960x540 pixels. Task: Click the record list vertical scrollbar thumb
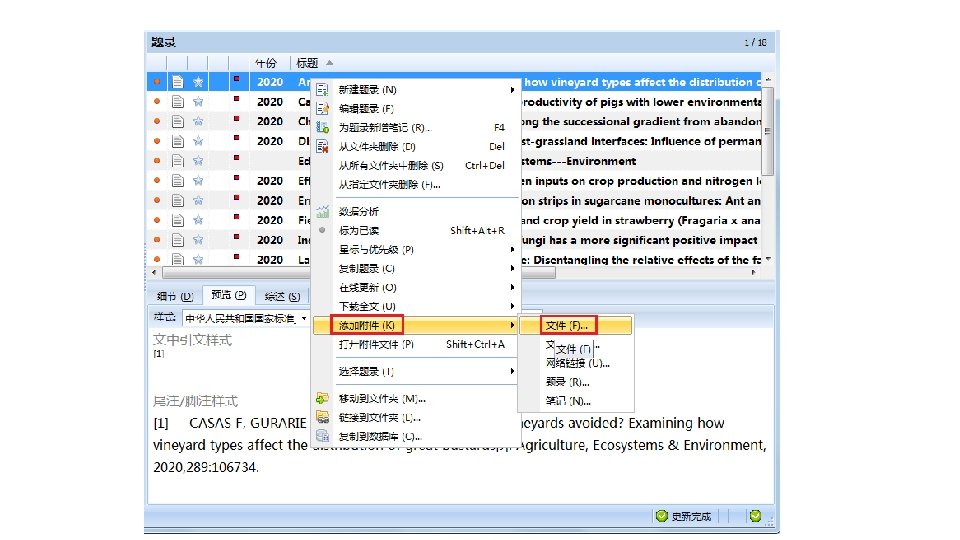(x=767, y=131)
